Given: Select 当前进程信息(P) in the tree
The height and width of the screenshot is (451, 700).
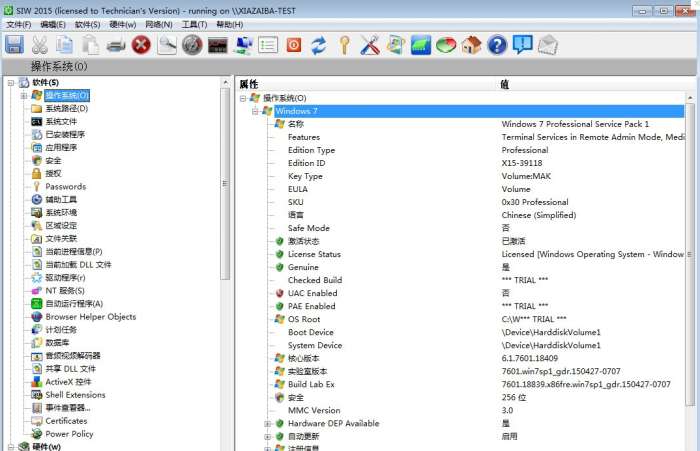Looking at the screenshot, I should tap(74, 251).
